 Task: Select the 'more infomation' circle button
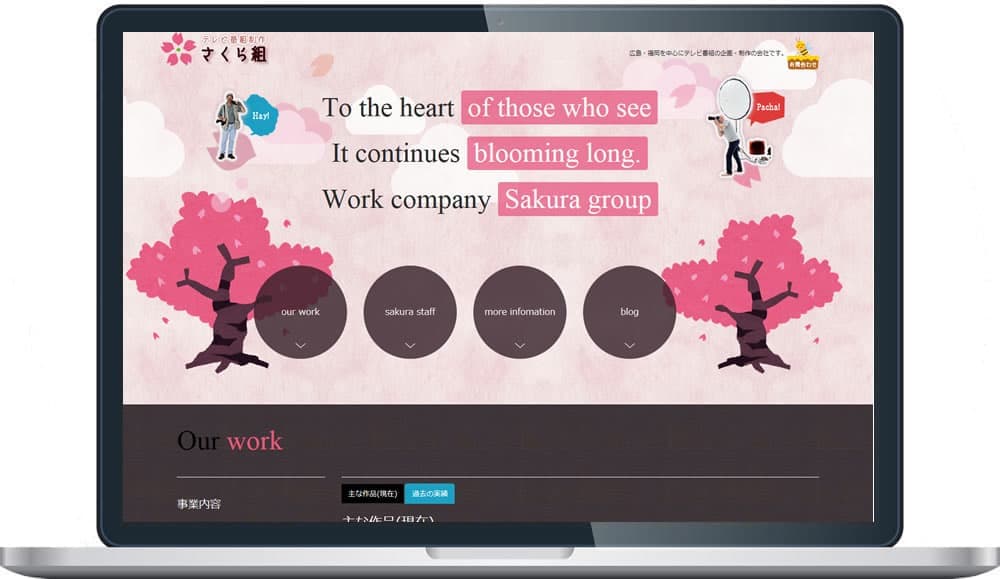[x=520, y=311]
